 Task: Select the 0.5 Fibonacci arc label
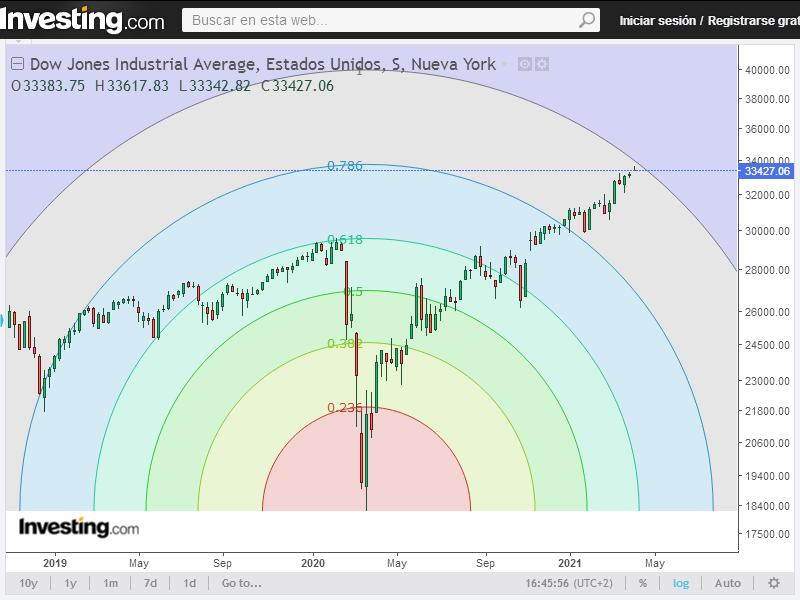[x=353, y=291]
